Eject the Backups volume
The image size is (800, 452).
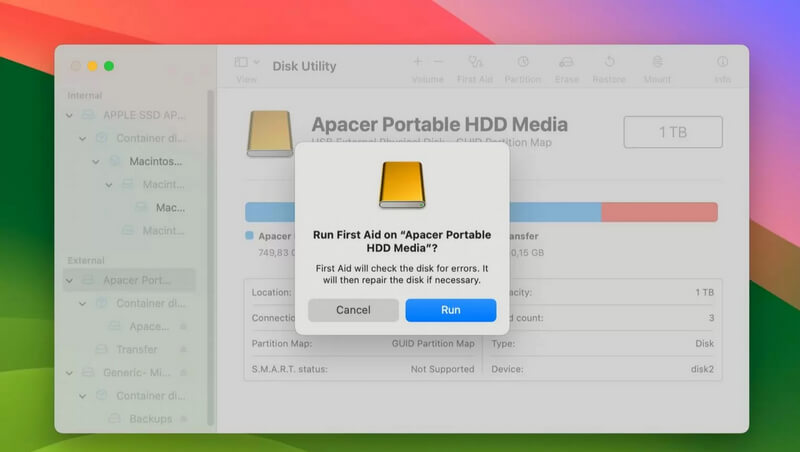point(183,419)
